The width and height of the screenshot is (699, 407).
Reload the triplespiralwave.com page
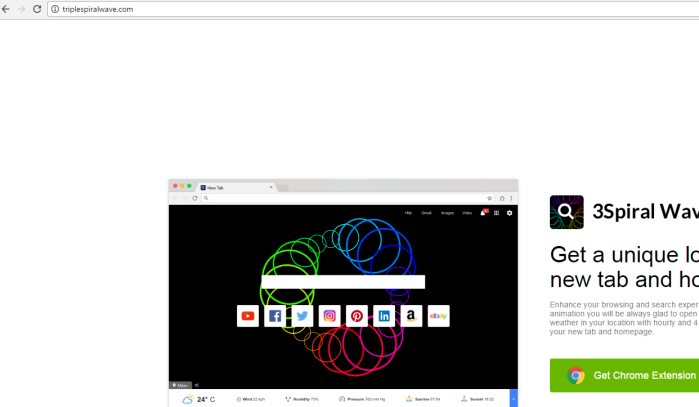[37, 9]
